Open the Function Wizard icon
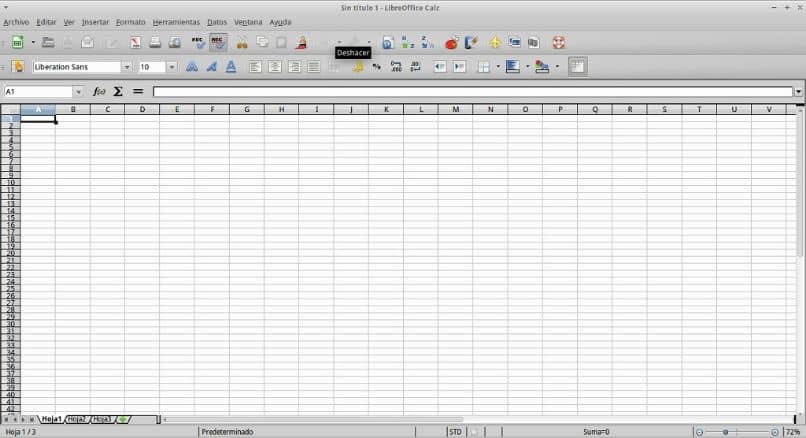The image size is (806, 438). [99, 92]
